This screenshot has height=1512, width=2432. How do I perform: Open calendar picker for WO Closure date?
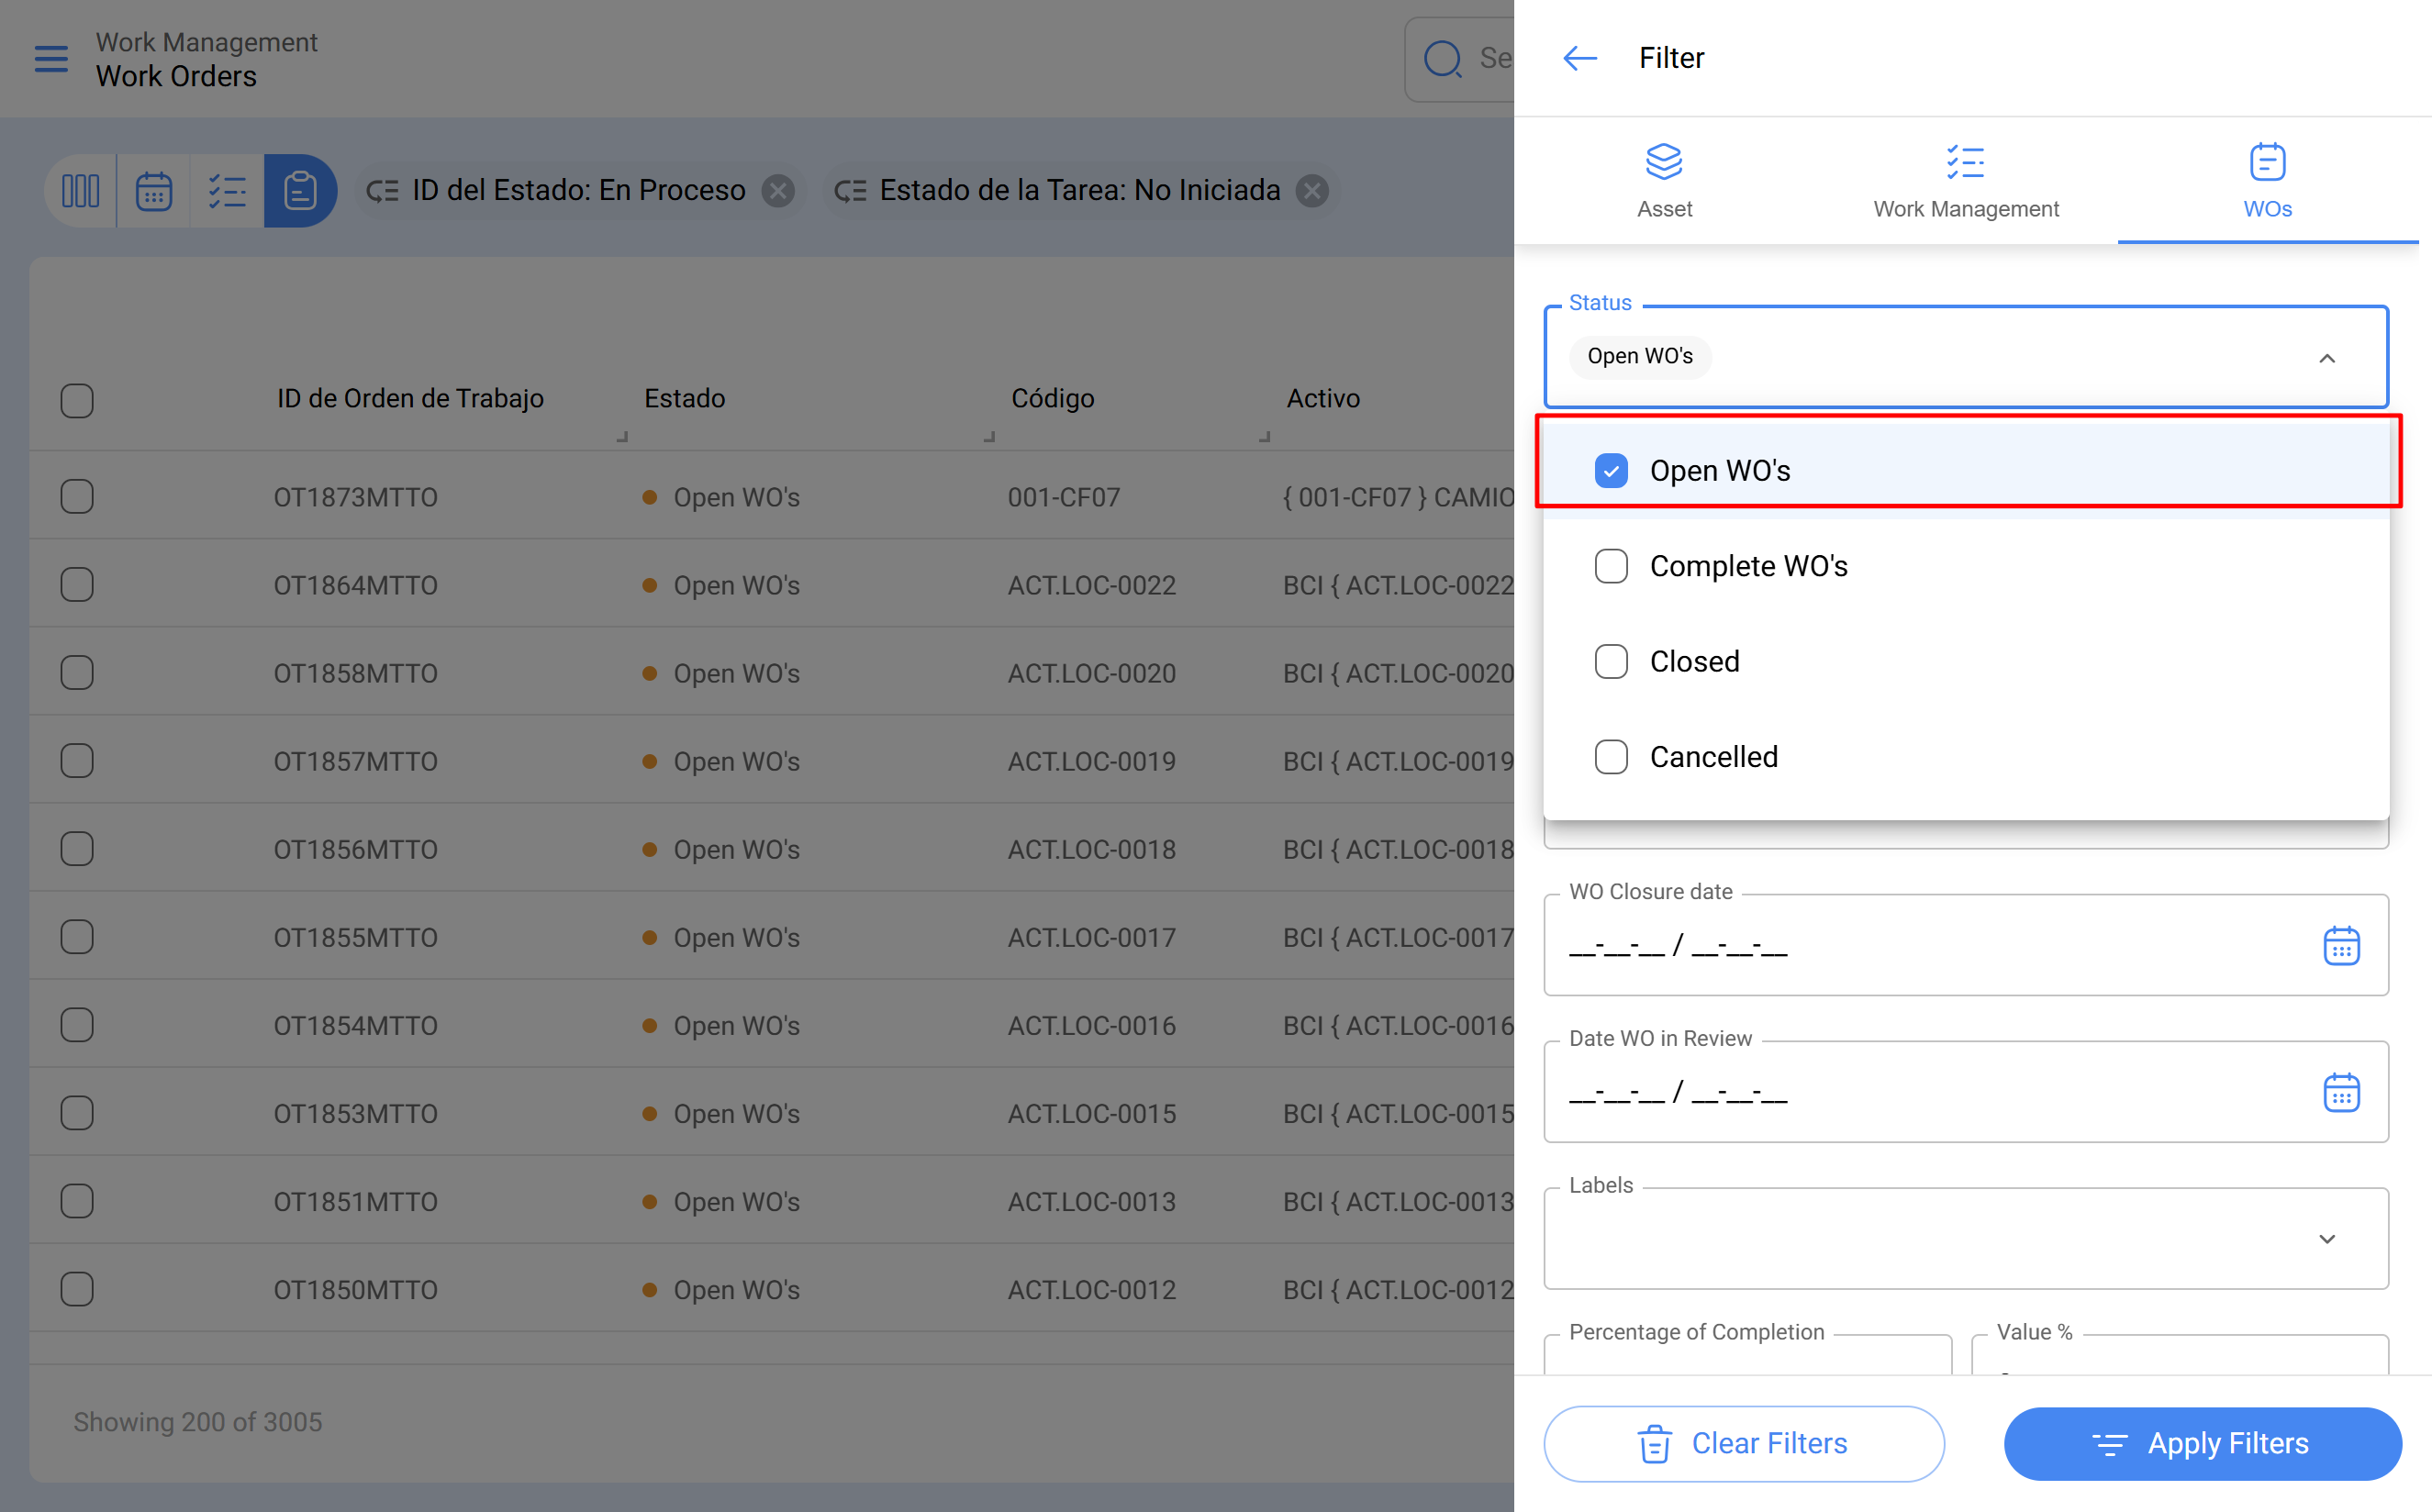pyautogui.click(x=2341, y=945)
